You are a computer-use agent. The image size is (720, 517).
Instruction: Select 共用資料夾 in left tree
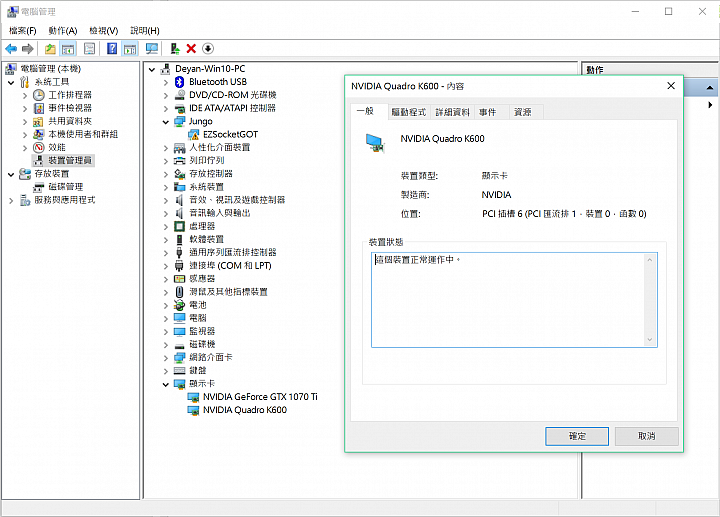[x=70, y=121]
